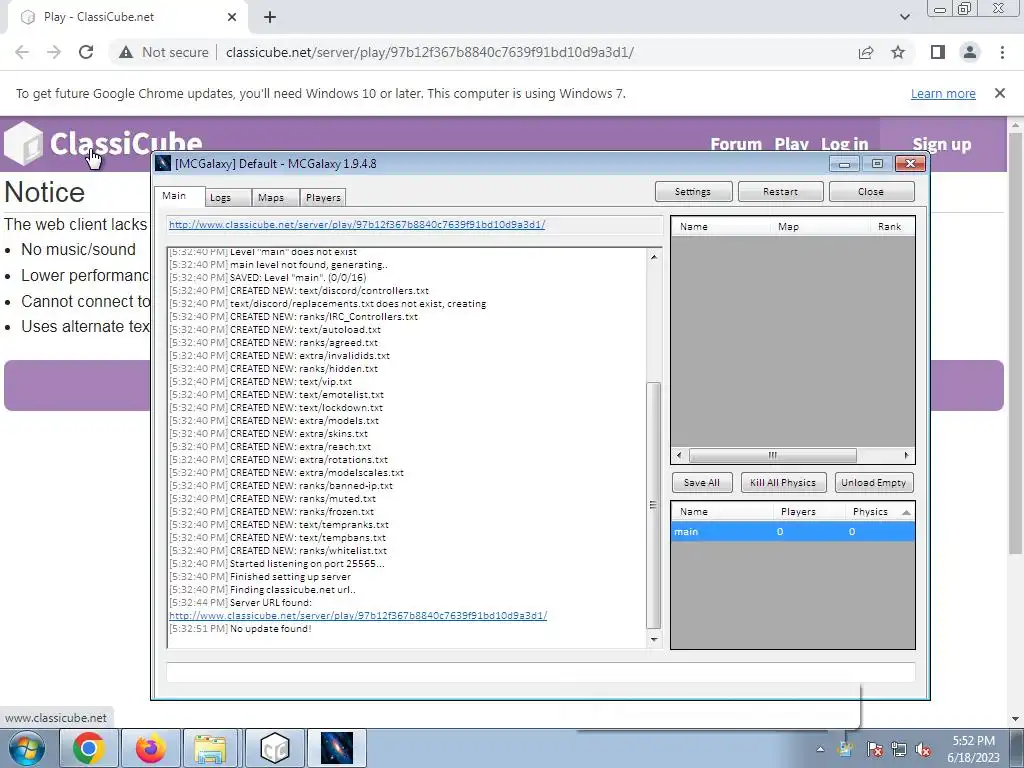
Task: Open MCGalaxy Settings button
Action: [693, 191]
